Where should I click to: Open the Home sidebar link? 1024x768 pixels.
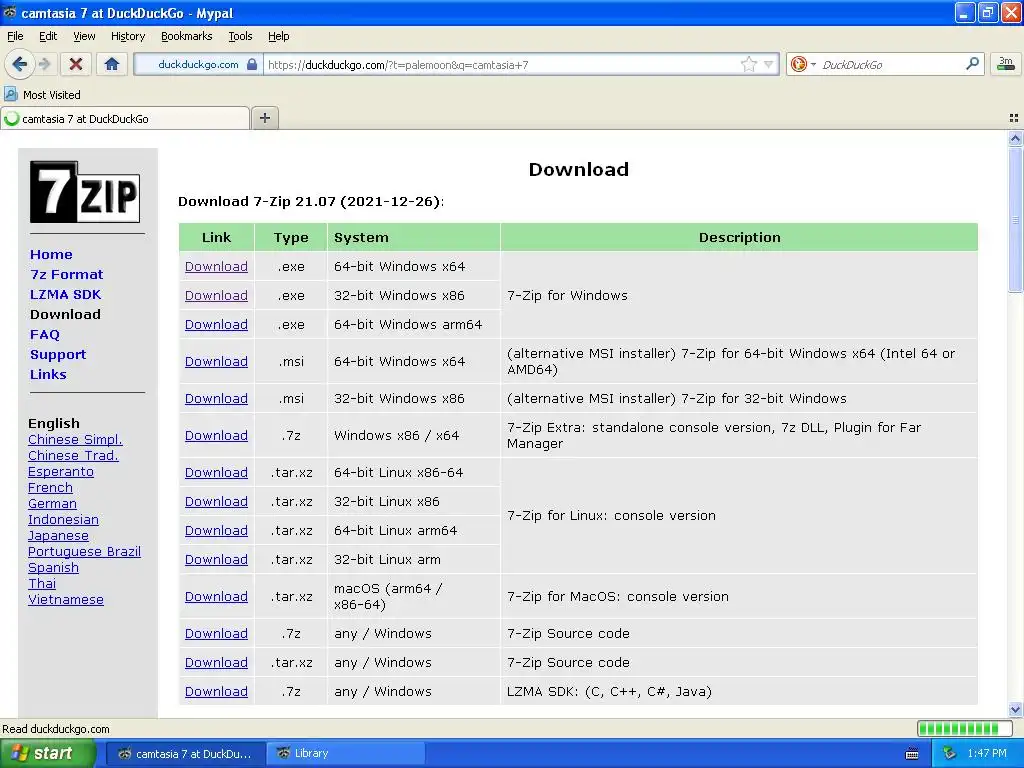(51, 254)
